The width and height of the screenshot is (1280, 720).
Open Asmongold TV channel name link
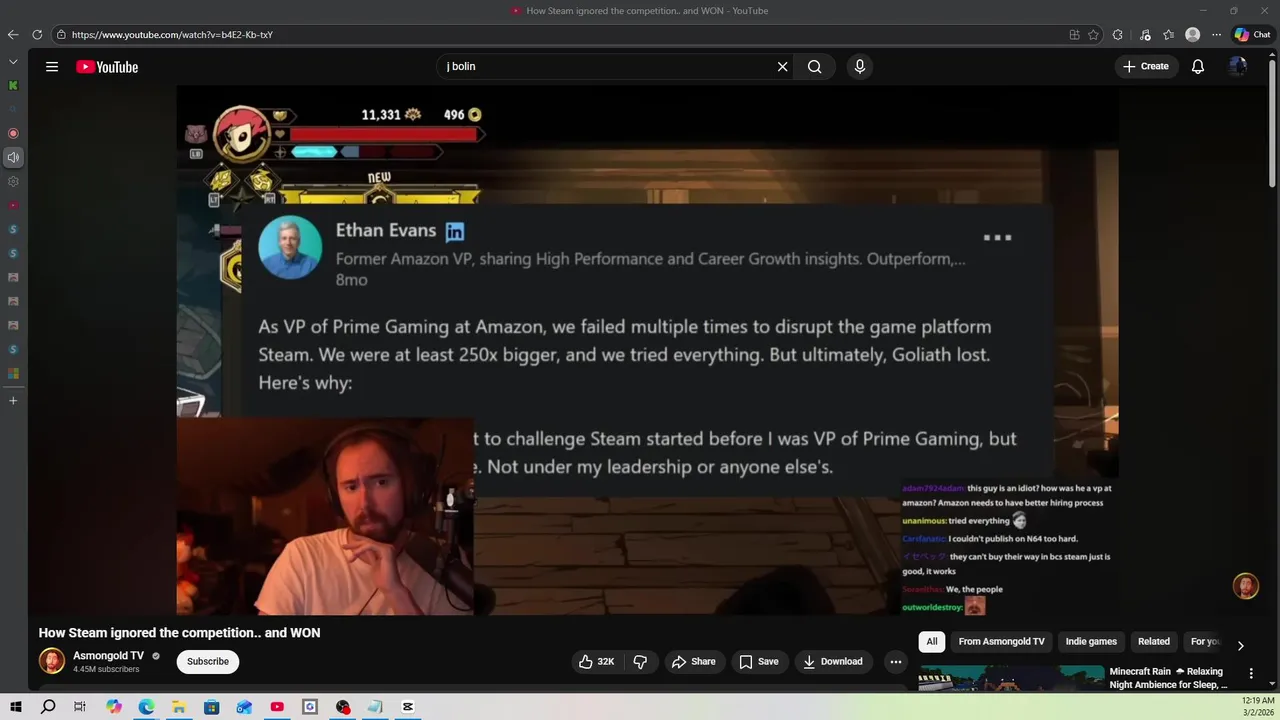(108, 656)
